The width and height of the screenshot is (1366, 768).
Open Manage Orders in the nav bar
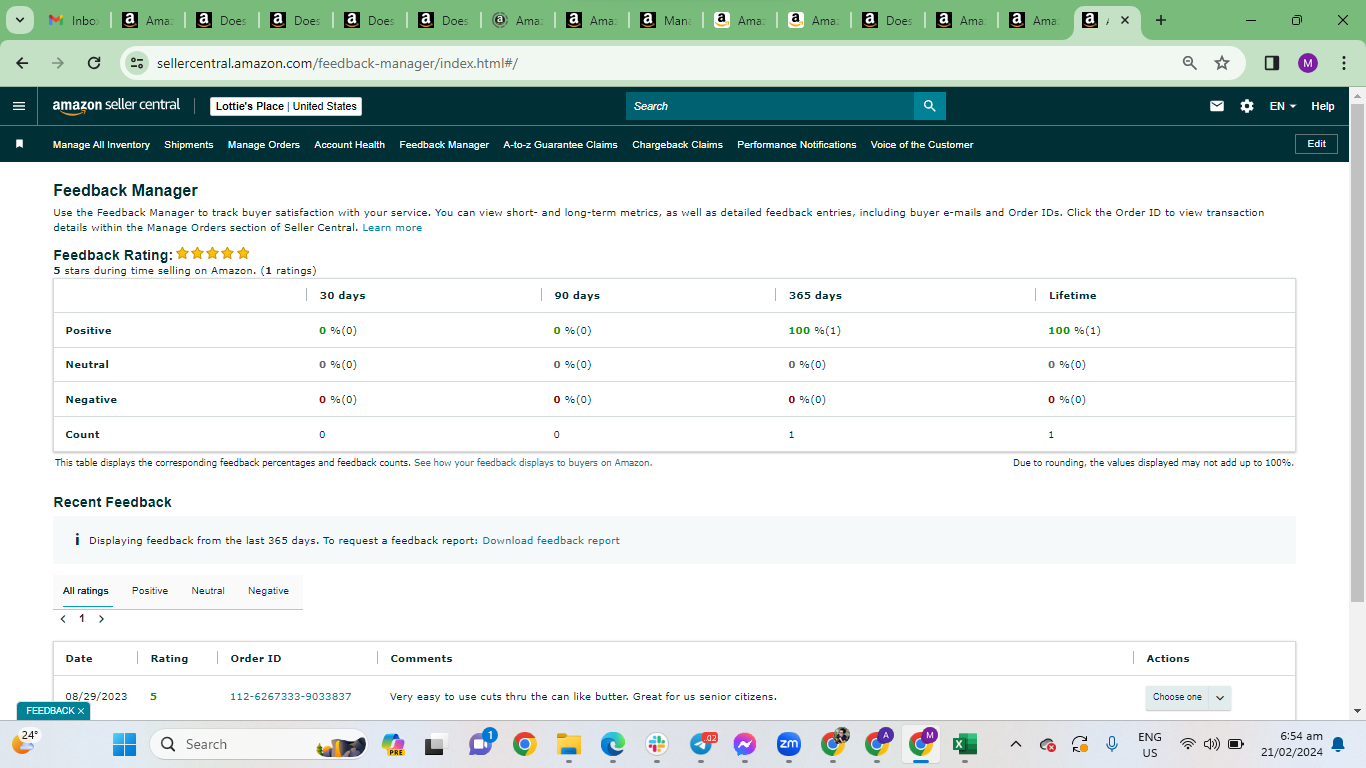pos(264,145)
